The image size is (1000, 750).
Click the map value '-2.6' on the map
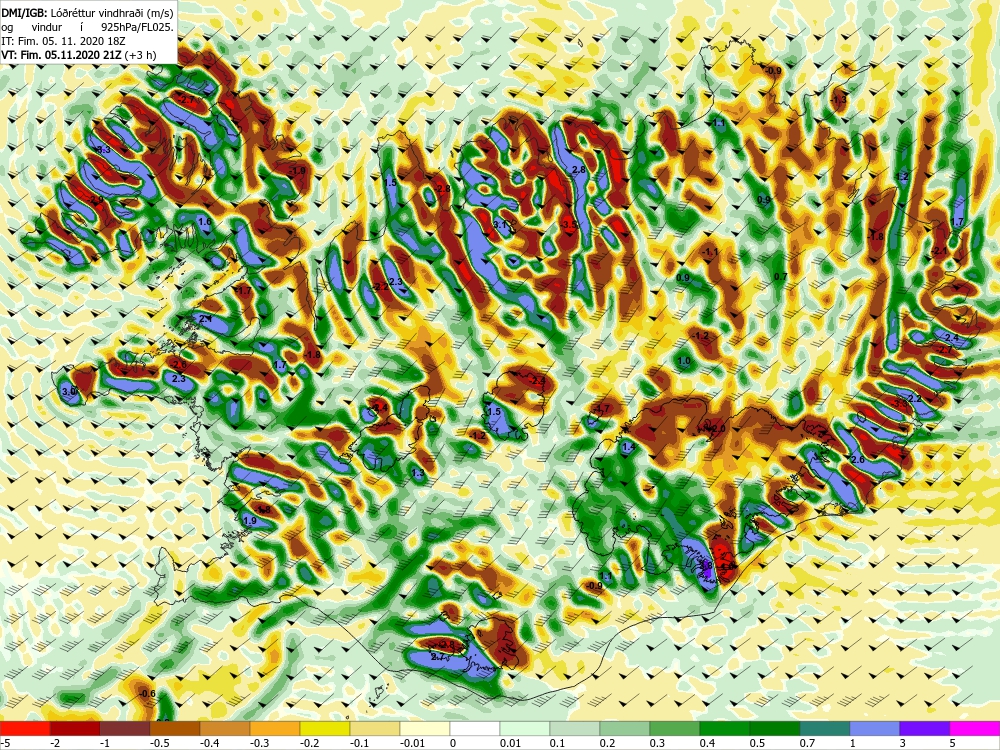click(x=179, y=365)
